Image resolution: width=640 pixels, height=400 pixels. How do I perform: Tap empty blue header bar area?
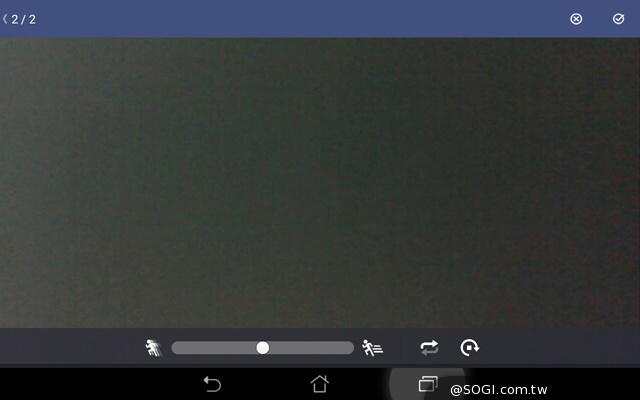300,19
